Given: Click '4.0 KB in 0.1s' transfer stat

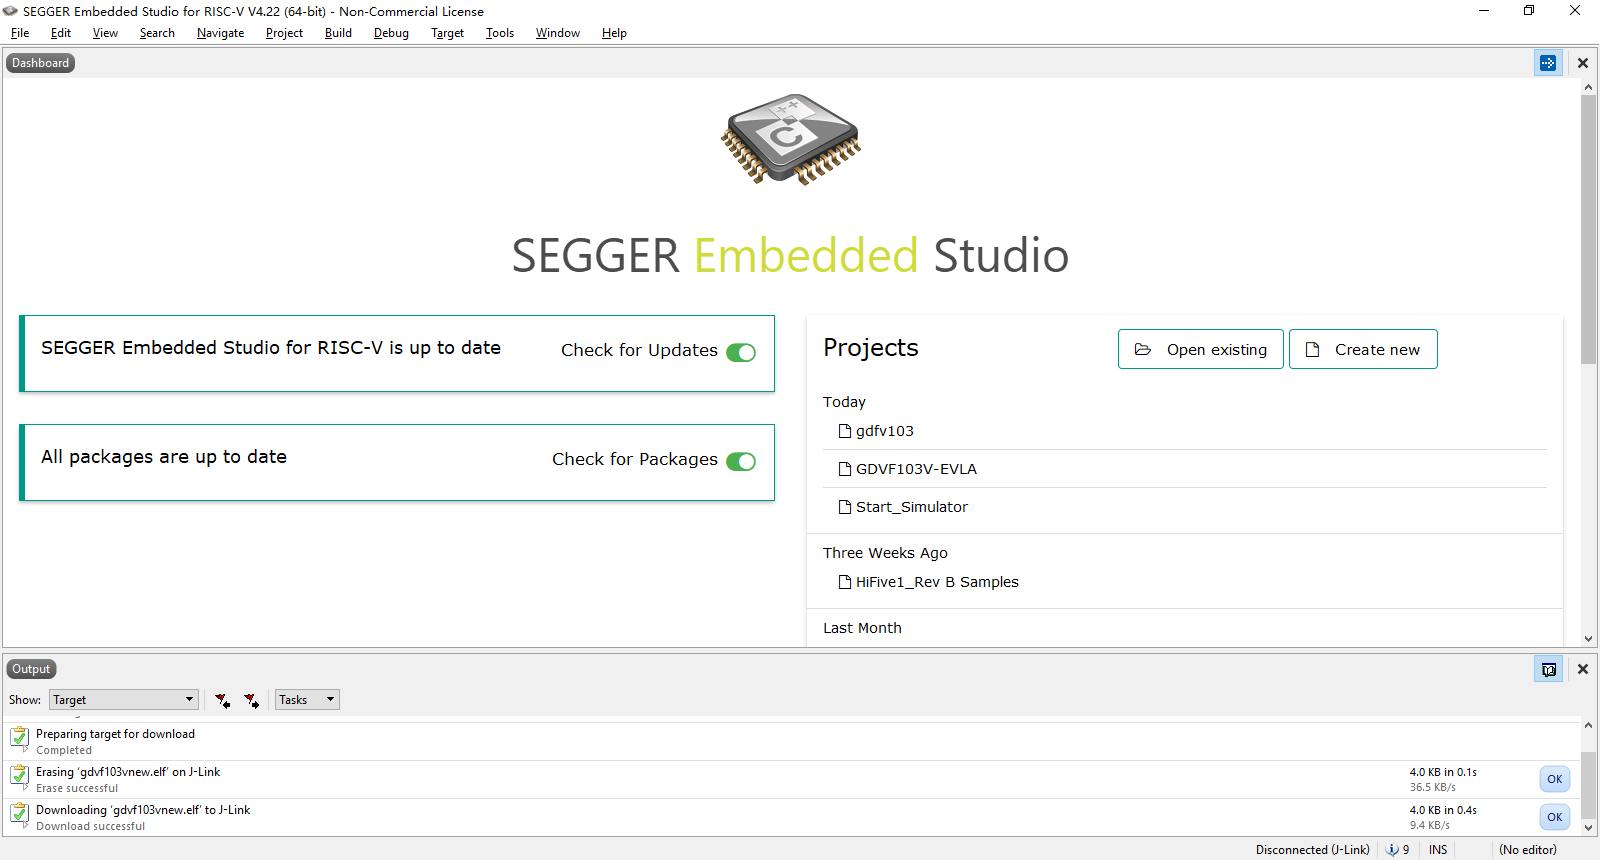Looking at the screenshot, I should [1443, 772].
